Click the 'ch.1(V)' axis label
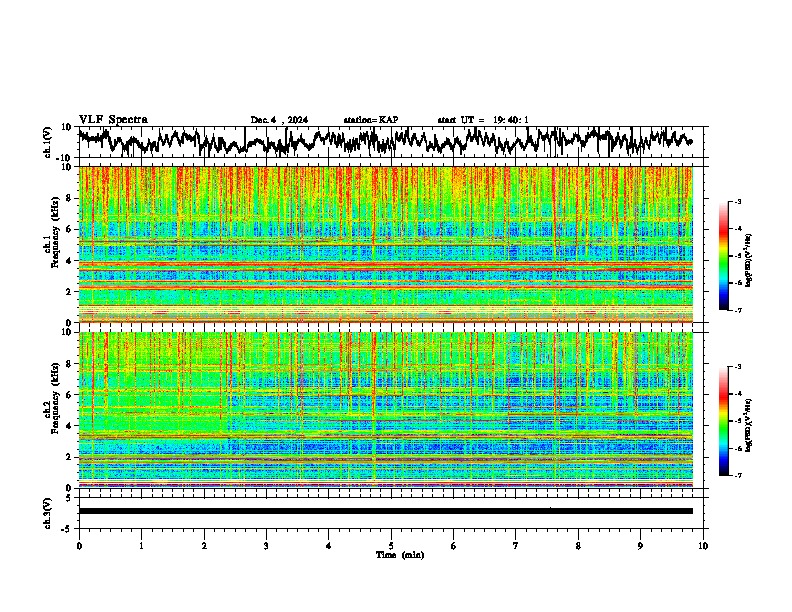The width and height of the screenshot is (792, 612). (x=48, y=142)
